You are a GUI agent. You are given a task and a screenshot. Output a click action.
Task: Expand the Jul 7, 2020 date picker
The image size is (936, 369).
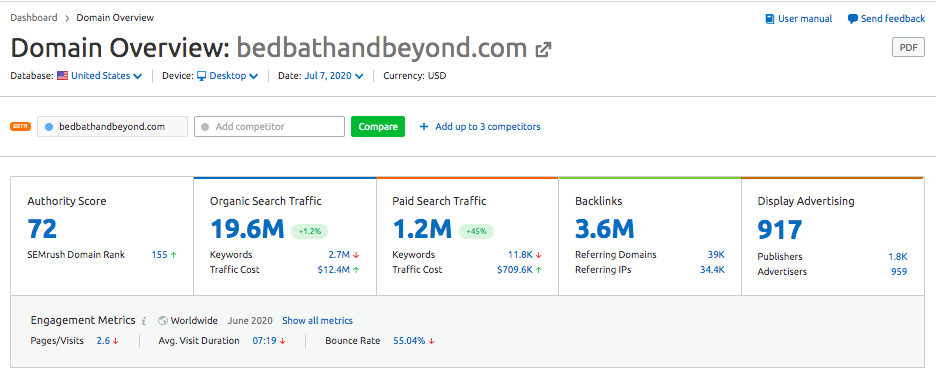click(334, 76)
